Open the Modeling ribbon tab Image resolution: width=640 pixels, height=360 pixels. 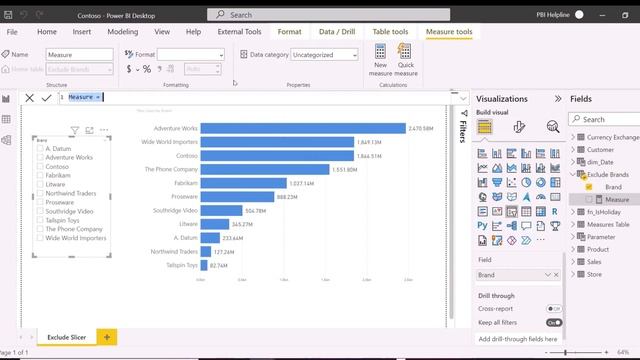tap(122, 32)
